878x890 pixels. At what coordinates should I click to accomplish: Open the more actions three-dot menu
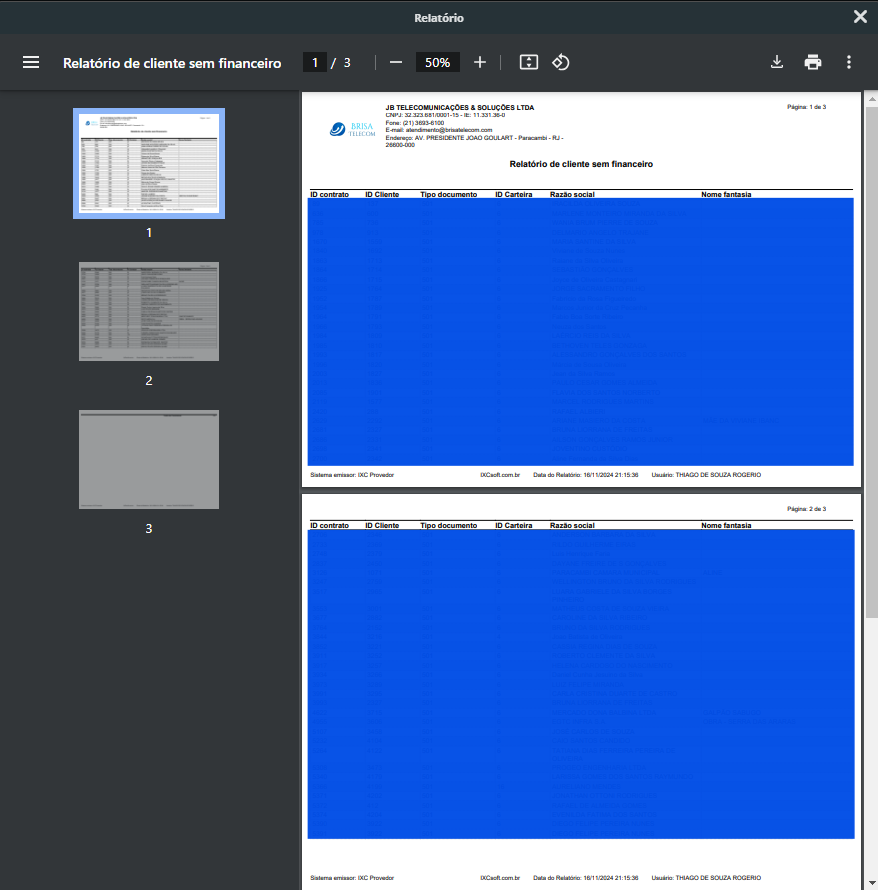click(x=849, y=62)
